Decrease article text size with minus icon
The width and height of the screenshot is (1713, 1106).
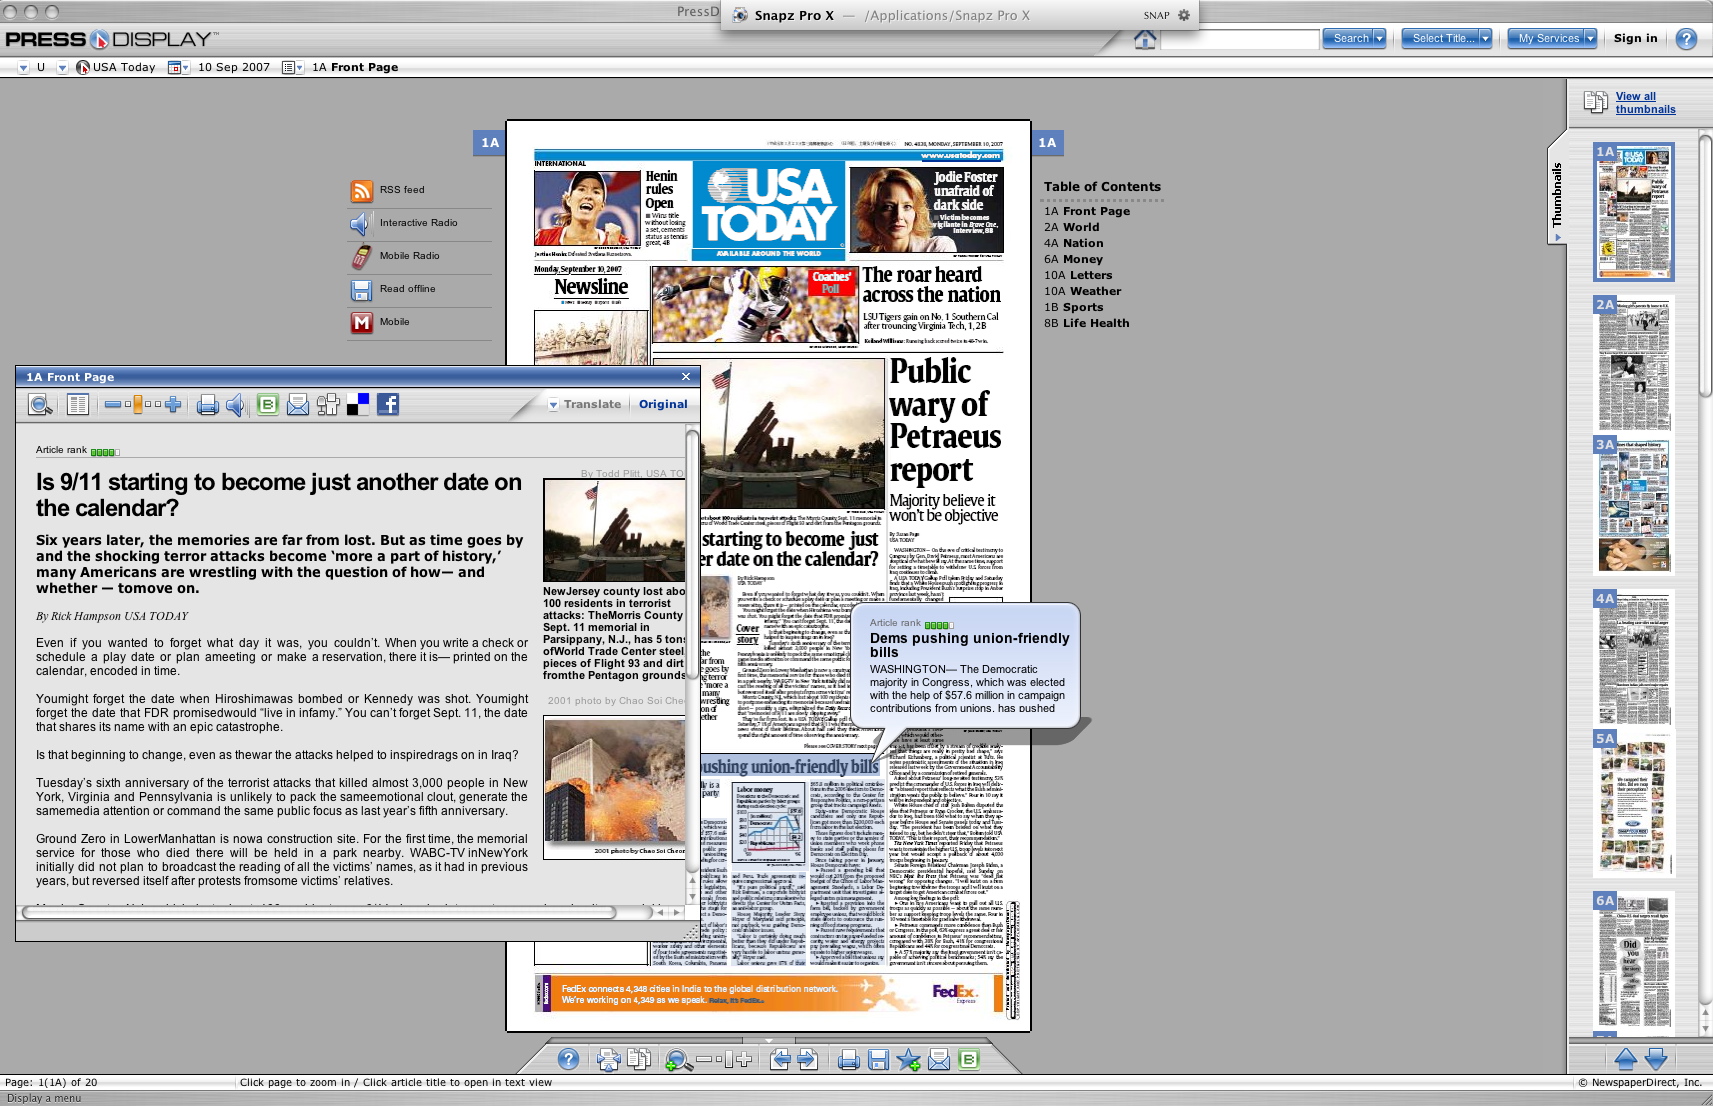(x=113, y=405)
